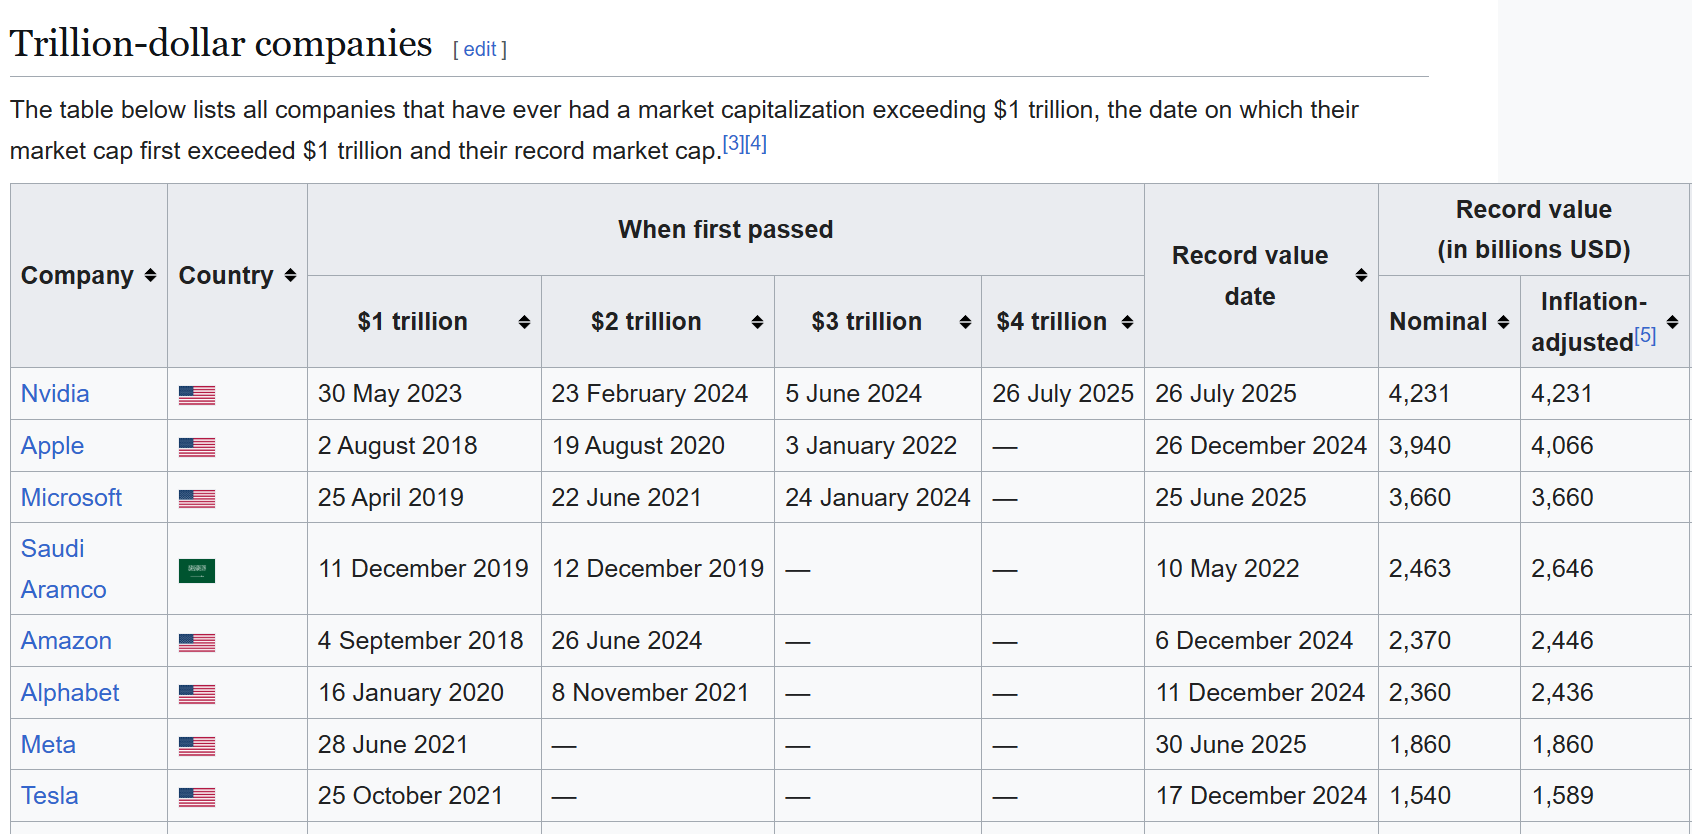The width and height of the screenshot is (1692, 834).
Task: Click the Saudi Arabia flag icon
Action: coord(197,570)
